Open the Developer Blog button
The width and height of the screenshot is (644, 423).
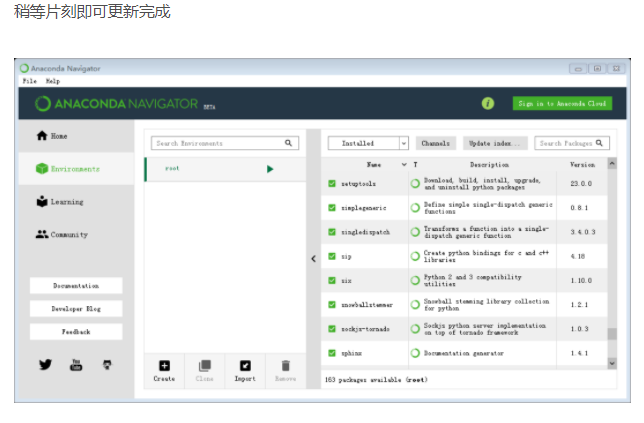(x=76, y=308)
